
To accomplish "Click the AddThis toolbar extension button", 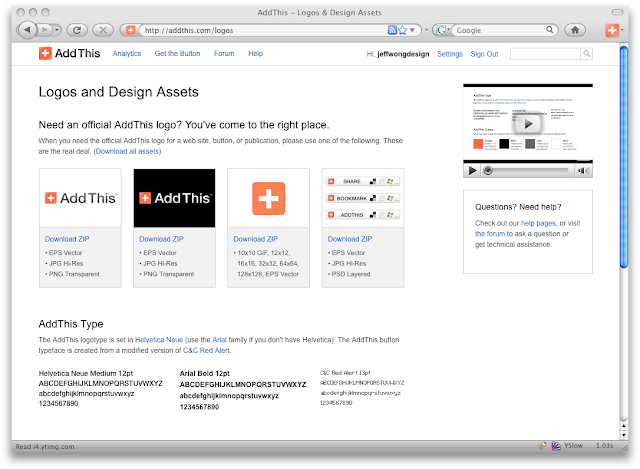I will click(611, 30).
